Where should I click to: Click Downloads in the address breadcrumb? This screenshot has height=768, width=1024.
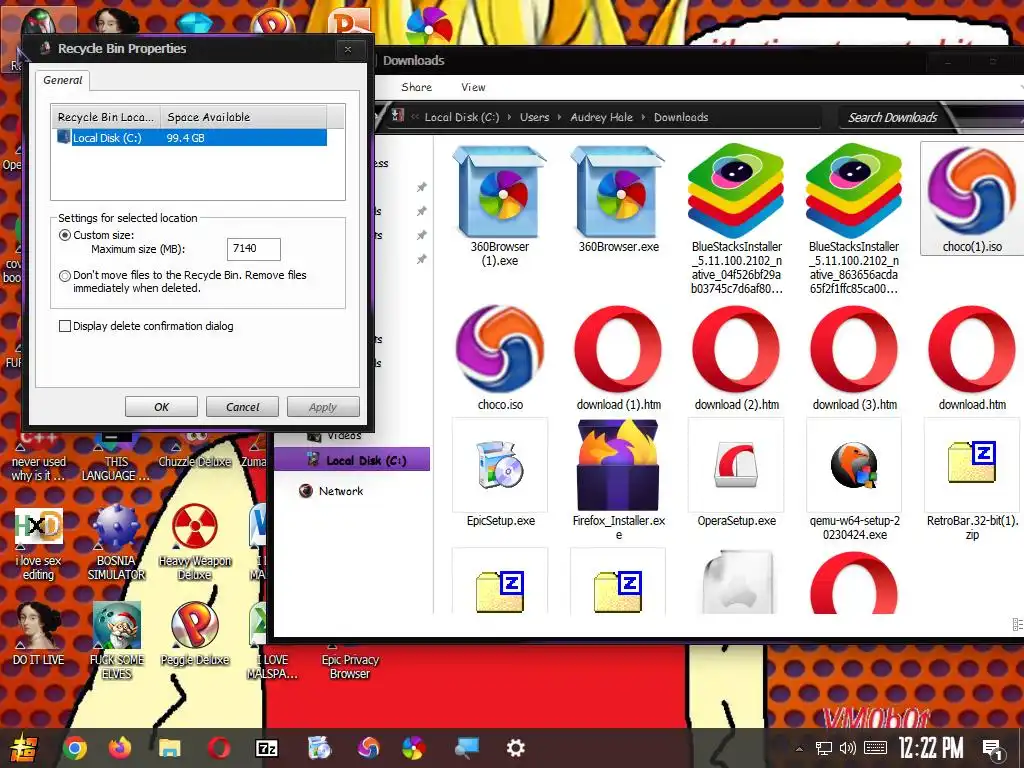(680, 118)
